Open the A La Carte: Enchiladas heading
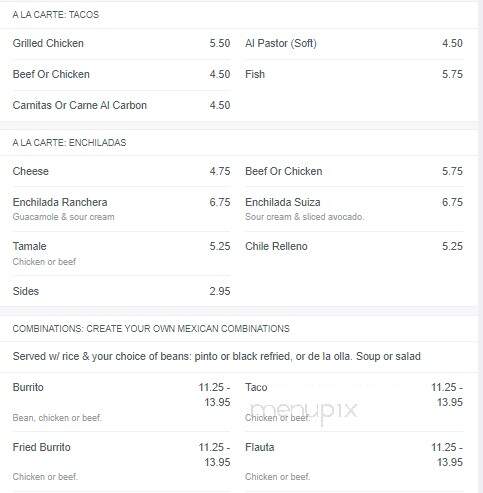Screen dimensions: 483x493 69,143
